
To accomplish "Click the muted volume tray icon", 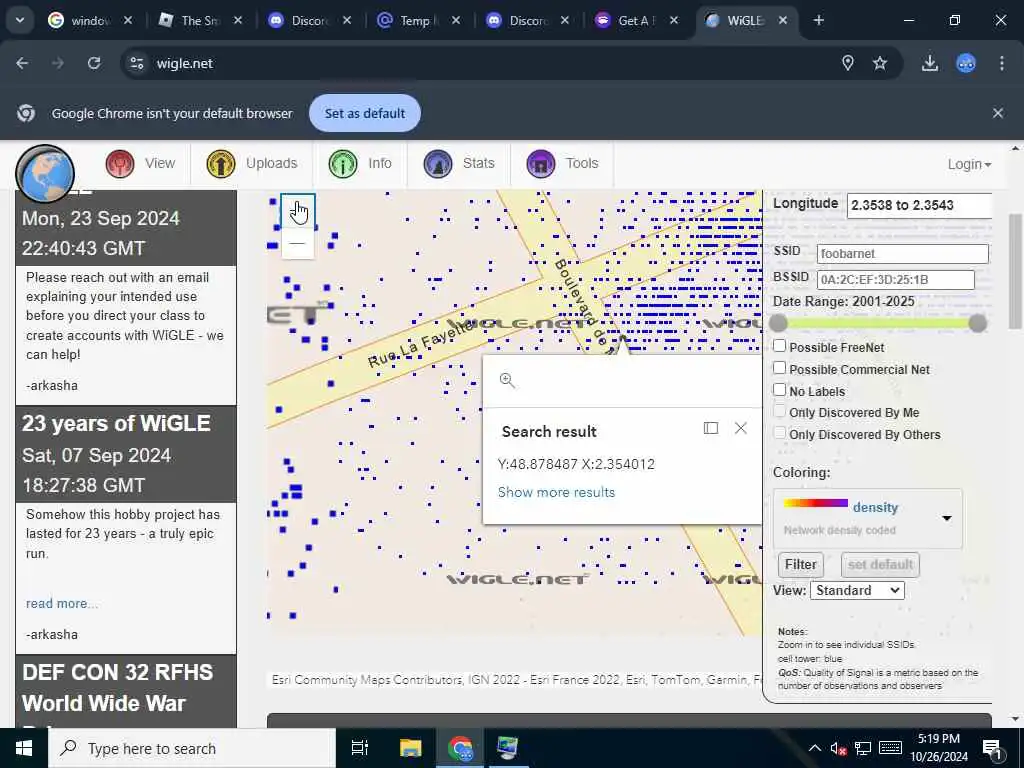I will (x=839, y=748).
